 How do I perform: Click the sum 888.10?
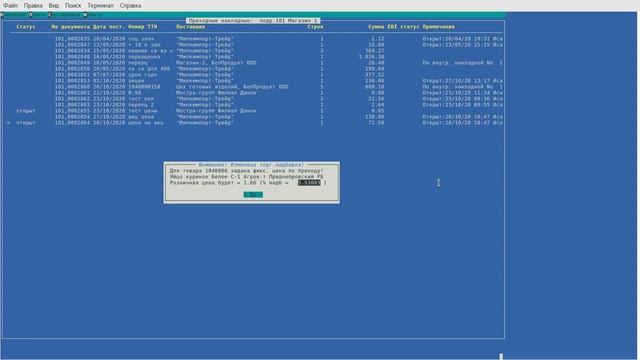(x=374, y=87)
